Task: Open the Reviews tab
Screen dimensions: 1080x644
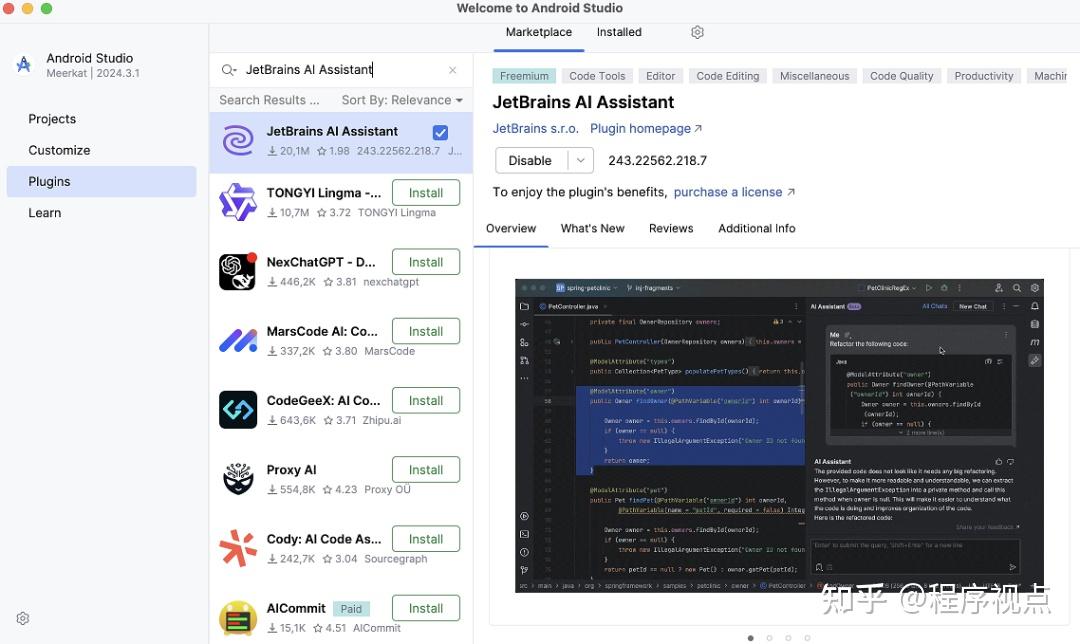Action: coord(670,228)
